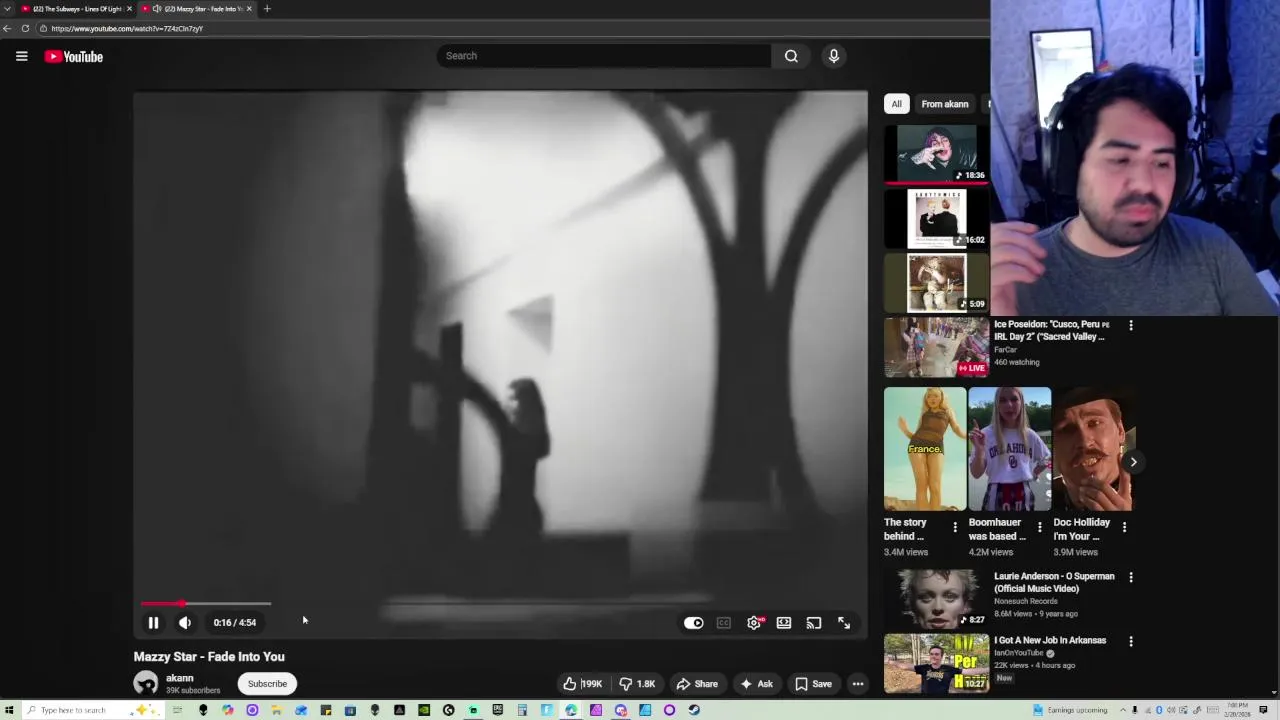Seek on the red video progress bar
Screen dimensions: 1280x720
point(206,604)
